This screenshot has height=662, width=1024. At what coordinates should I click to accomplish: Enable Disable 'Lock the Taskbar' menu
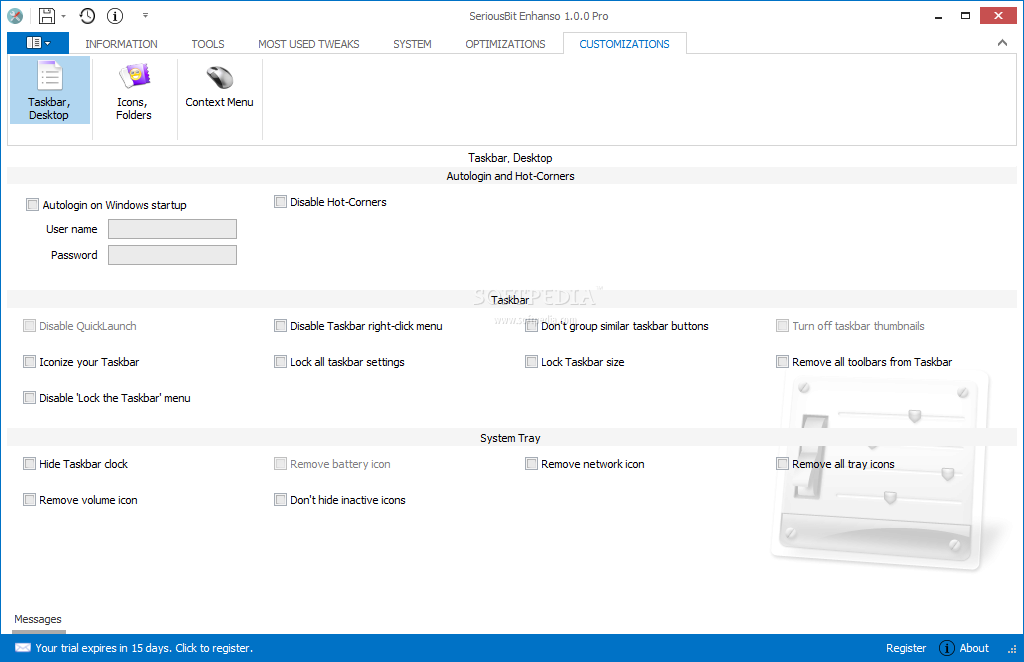29,398
